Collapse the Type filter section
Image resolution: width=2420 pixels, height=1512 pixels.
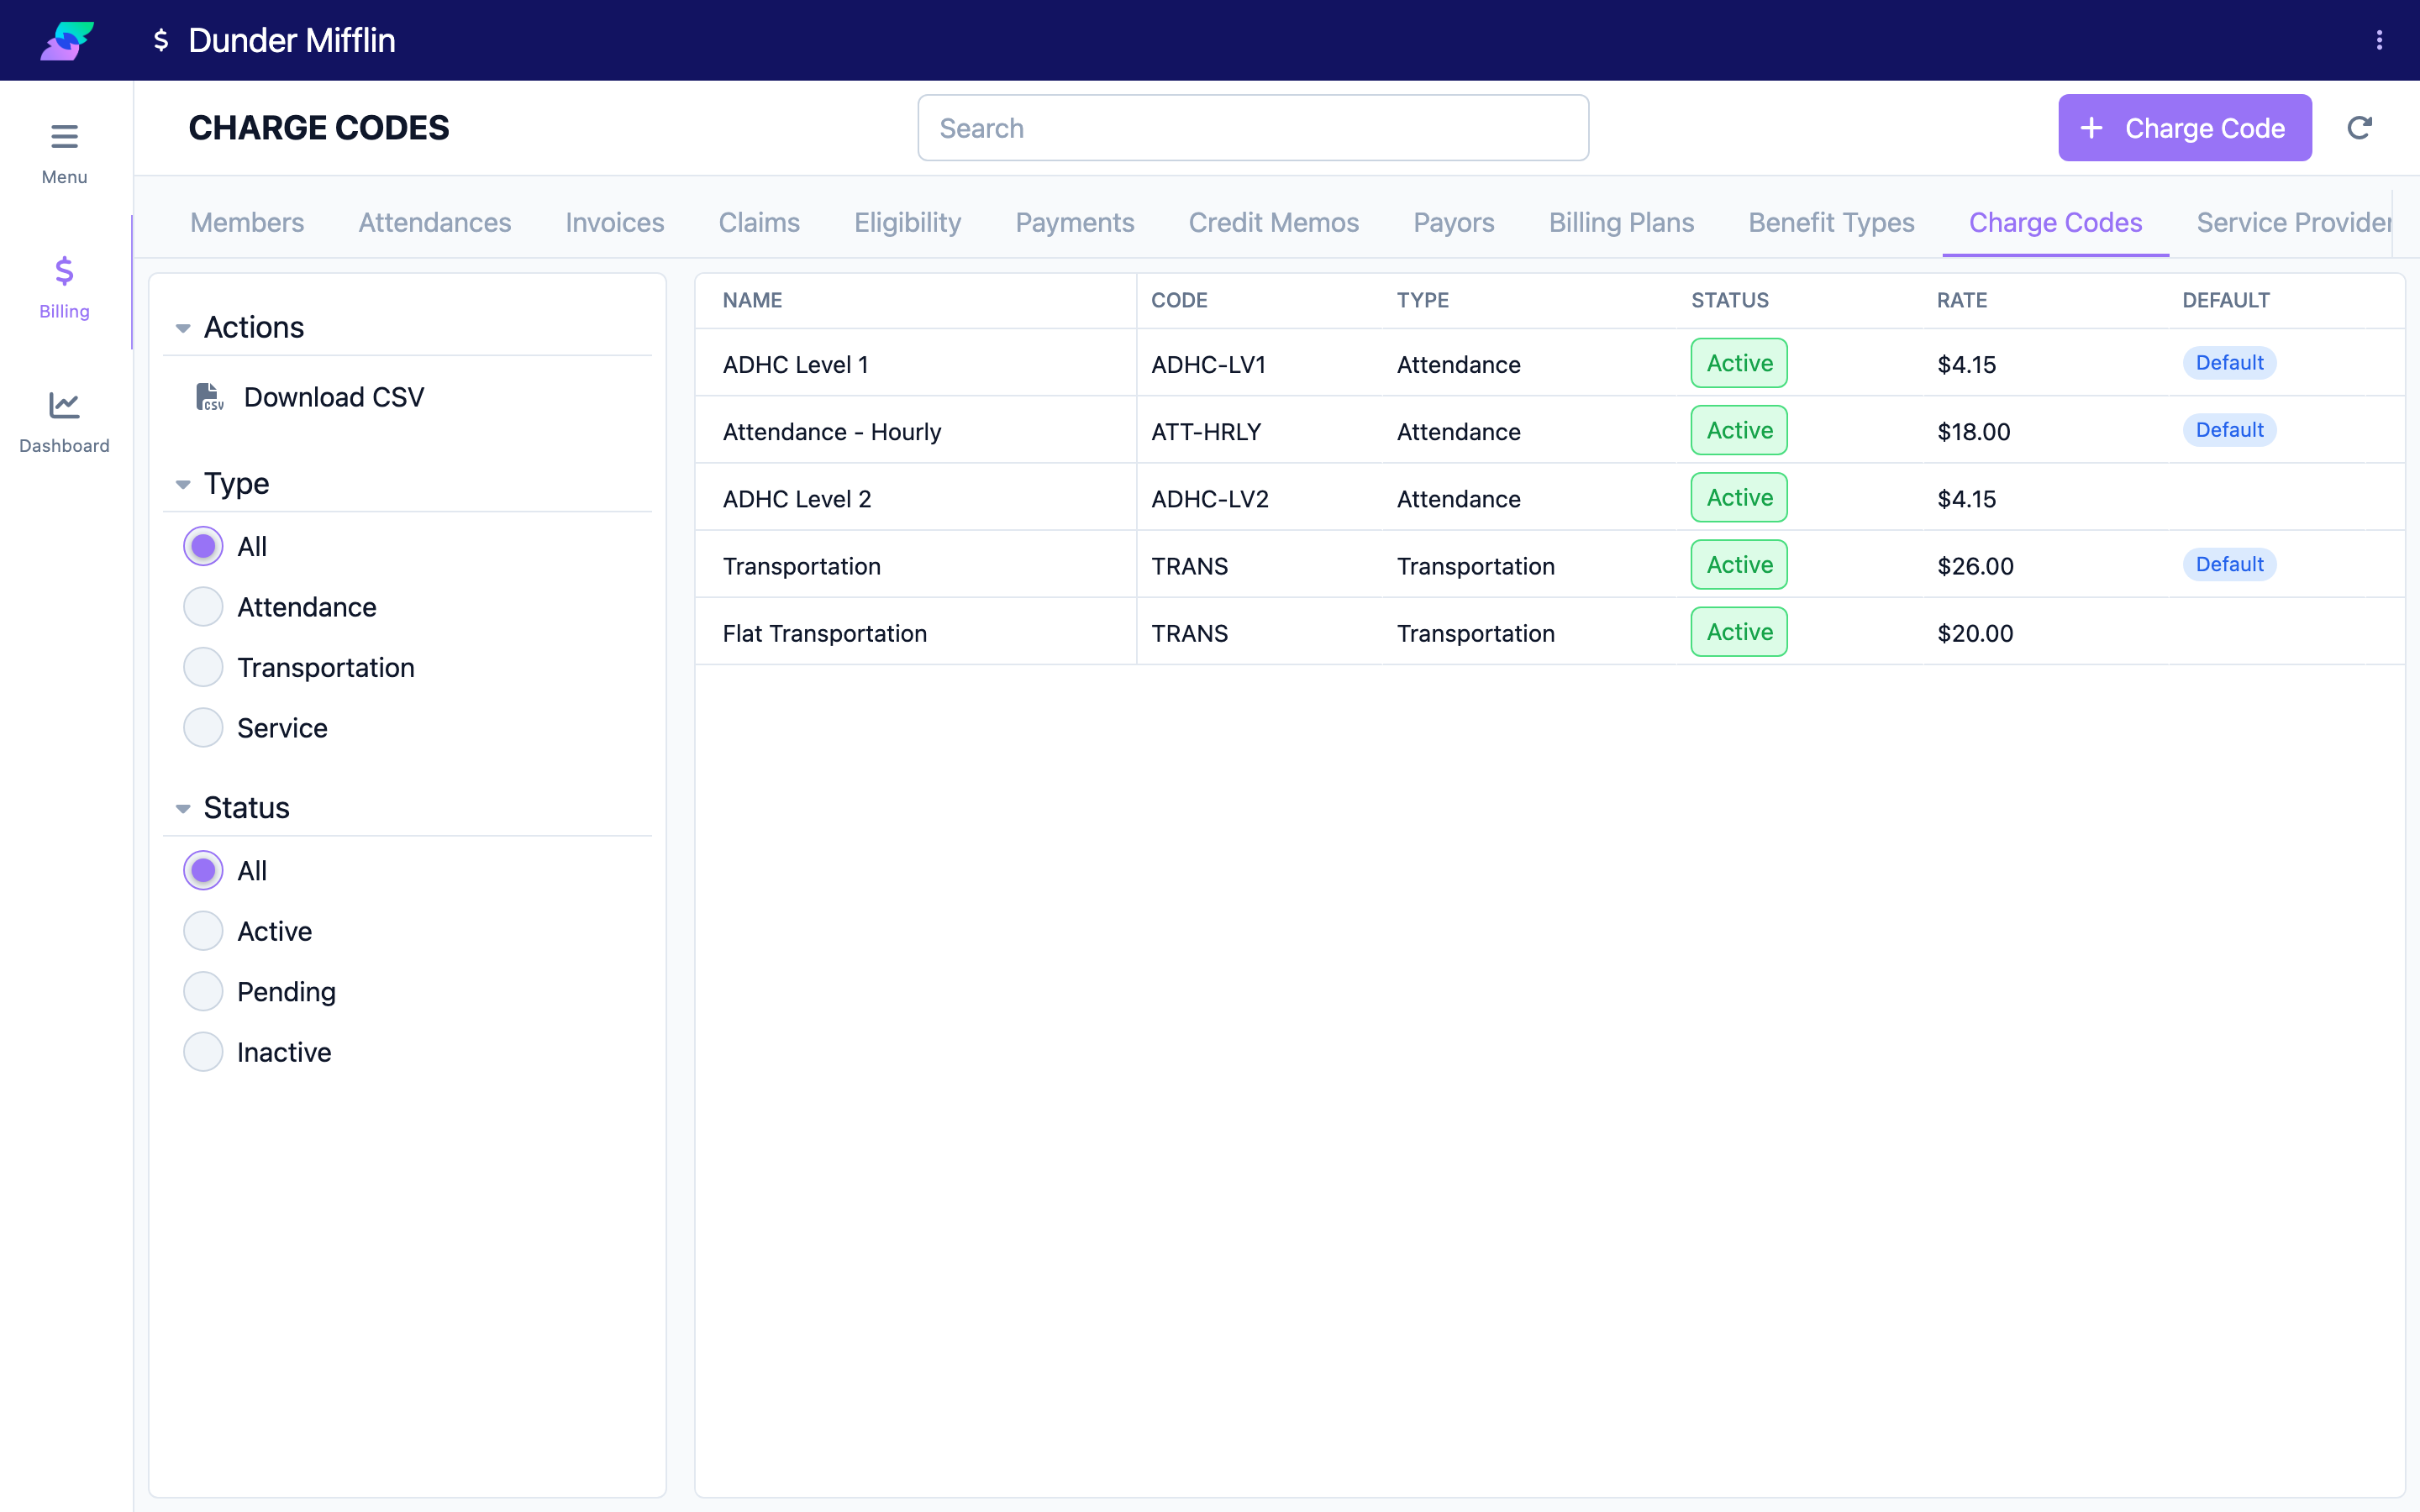coord(183,484)
